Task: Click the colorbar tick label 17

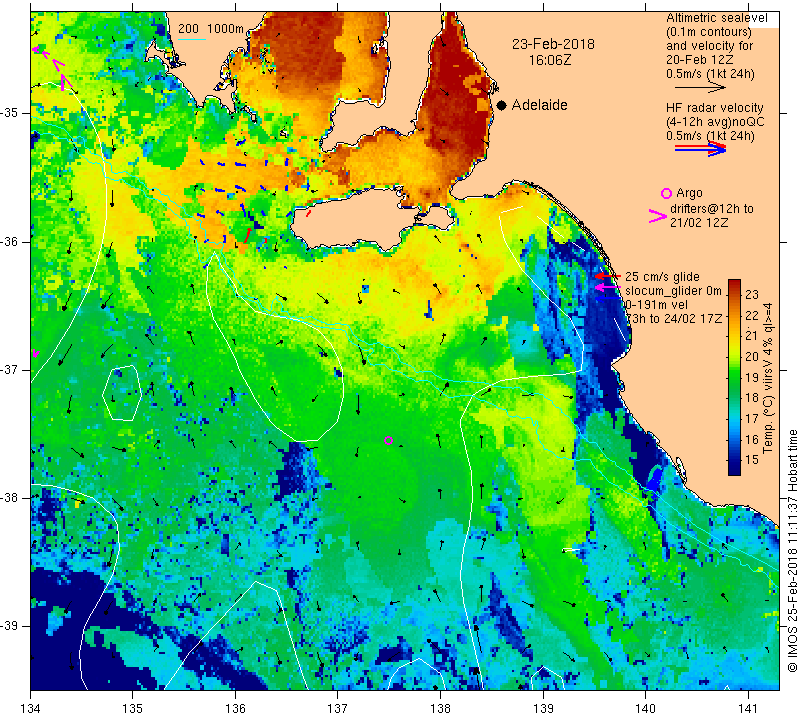Action: point(752,419)
